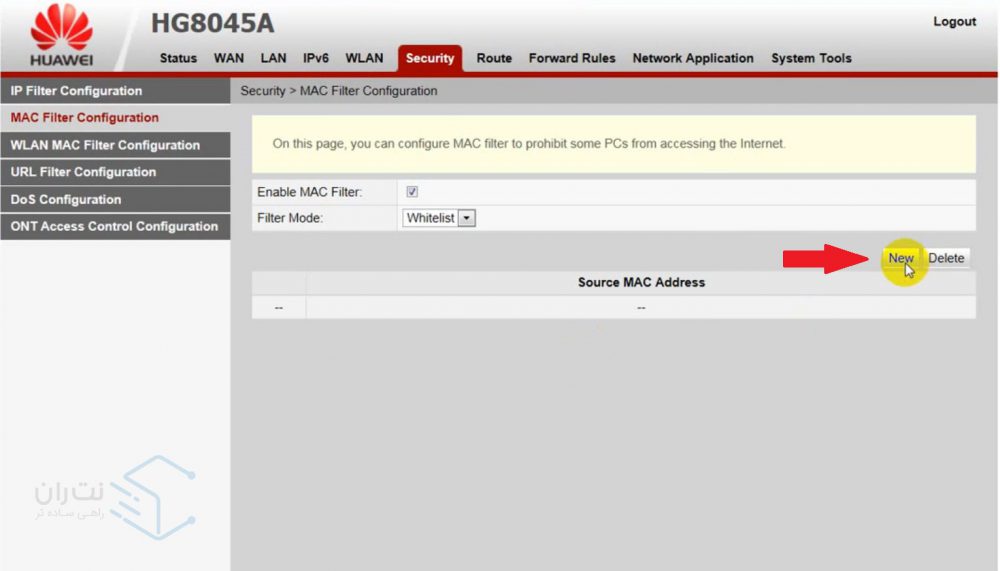The image size is (1000, 571).
Task: Go to the LAN tab
Action: pyautogui.click(x=273, y=58)
